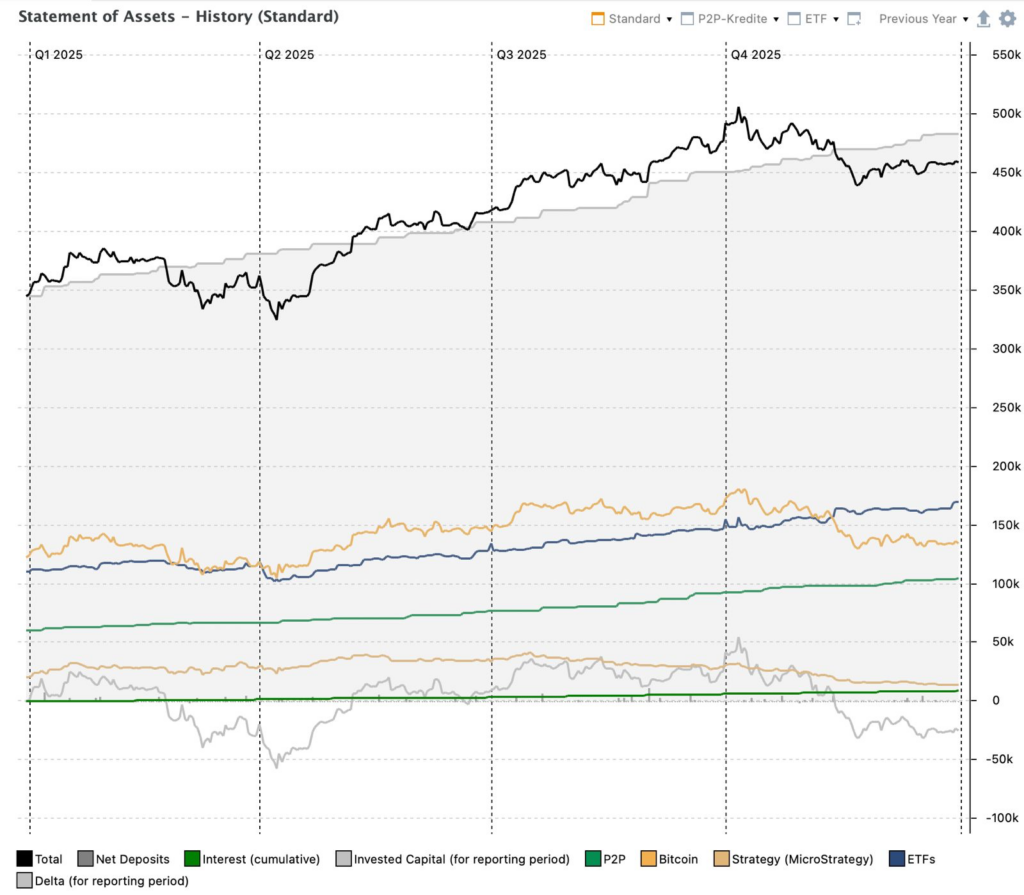Viewport: 1024px width, 895px height.
Task: Switch to the ETF view tab
Action: 816,19
